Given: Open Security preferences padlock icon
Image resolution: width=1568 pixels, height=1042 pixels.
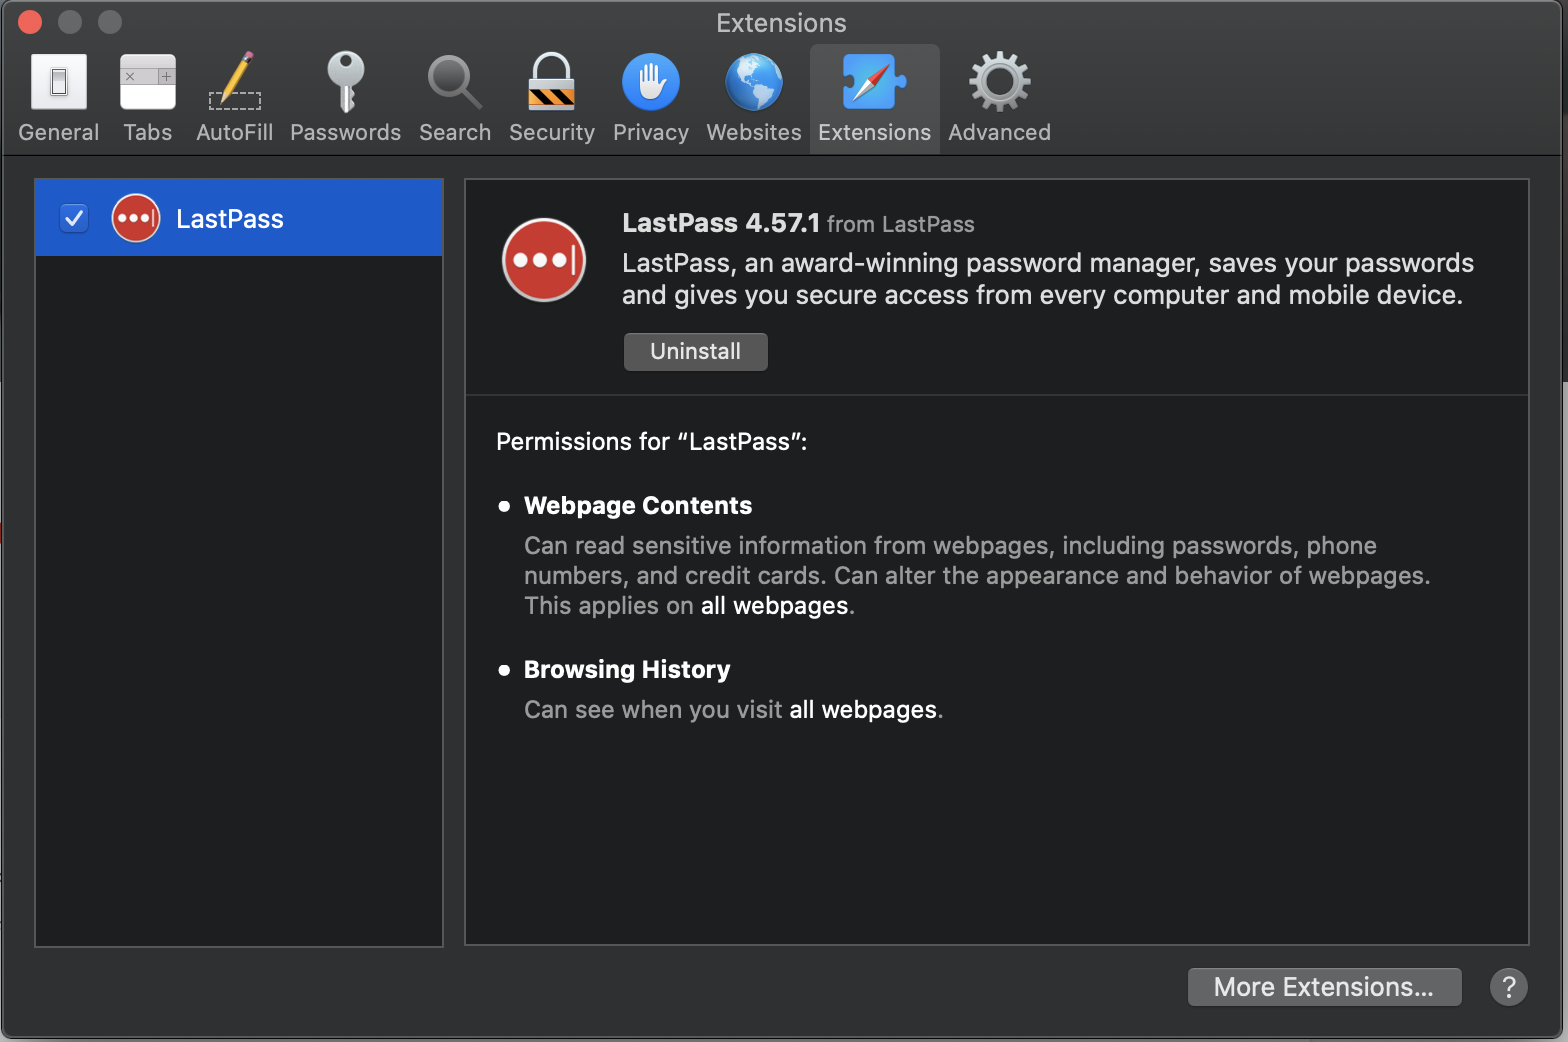Looking at the screenshot, I should click(551, 98).
